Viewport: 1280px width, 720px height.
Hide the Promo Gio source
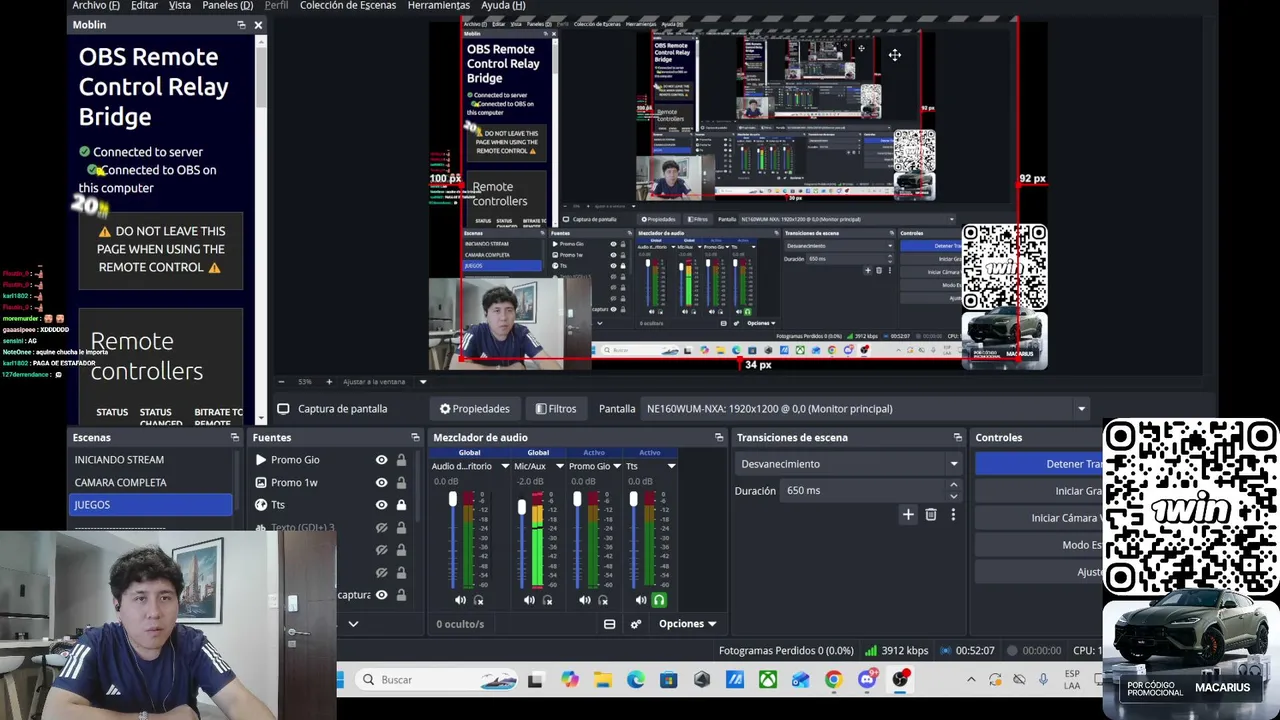(381, 460)
